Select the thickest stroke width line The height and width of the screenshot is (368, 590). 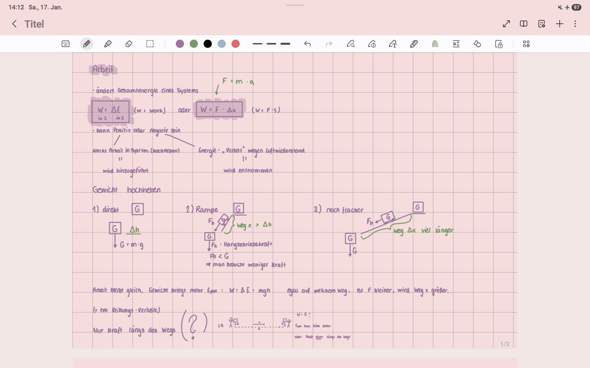click(x=285, y=44)
